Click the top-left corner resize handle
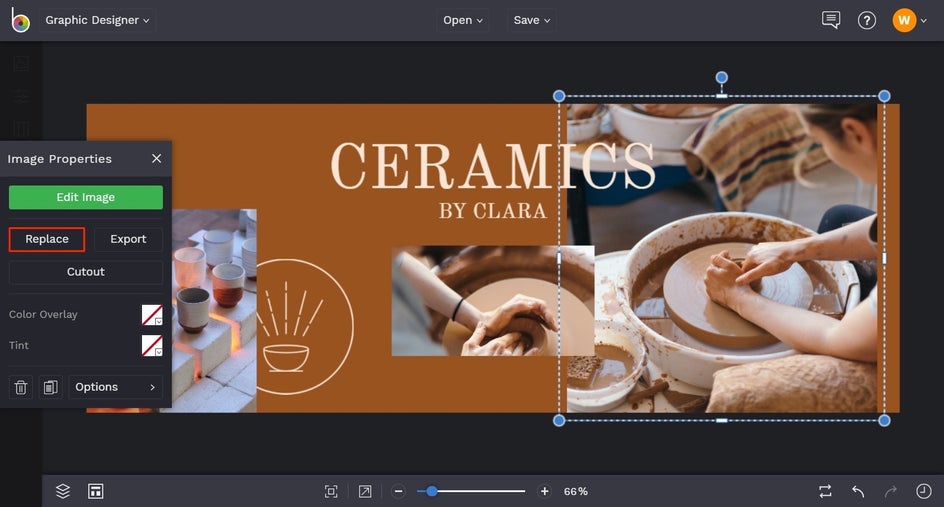The width and height of the screenshot is (944, 507). pyautogui.click(x=559, y=96)
